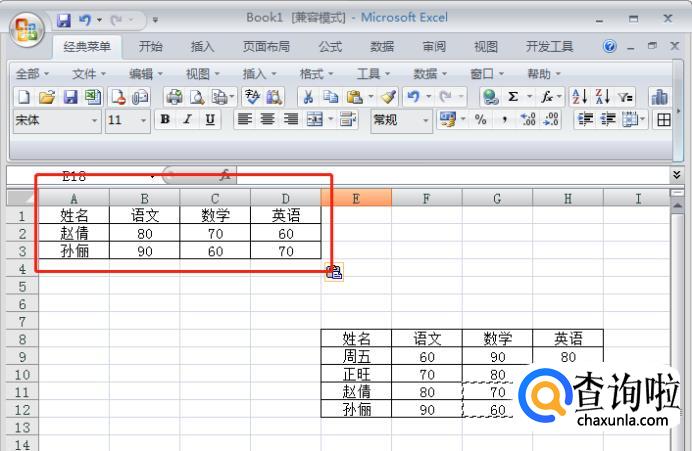Open the 审阅 ribbon tab
The height and width of the screenshot is (451, 692).
[434, 46]
